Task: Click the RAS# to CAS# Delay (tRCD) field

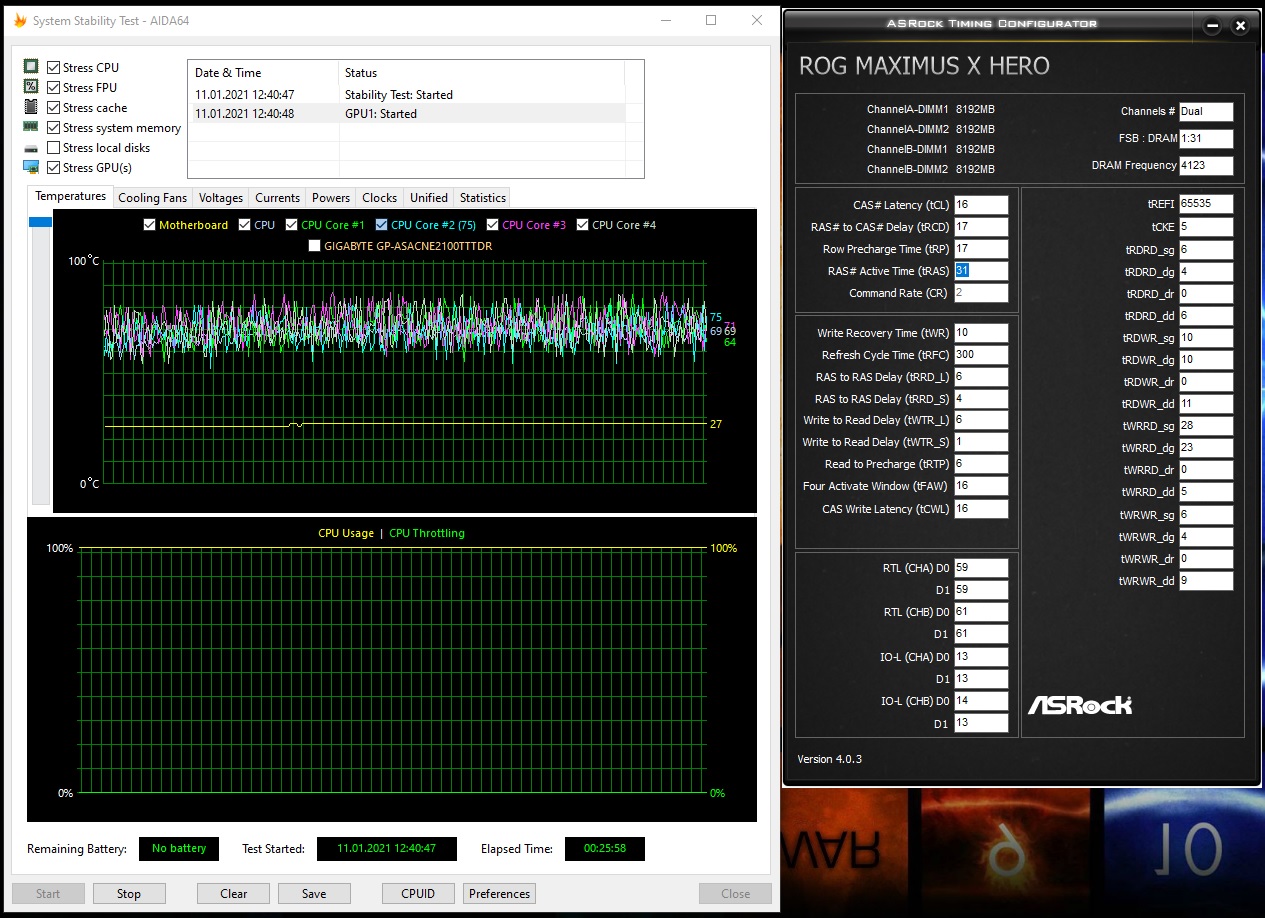Action: pos(981,227)
